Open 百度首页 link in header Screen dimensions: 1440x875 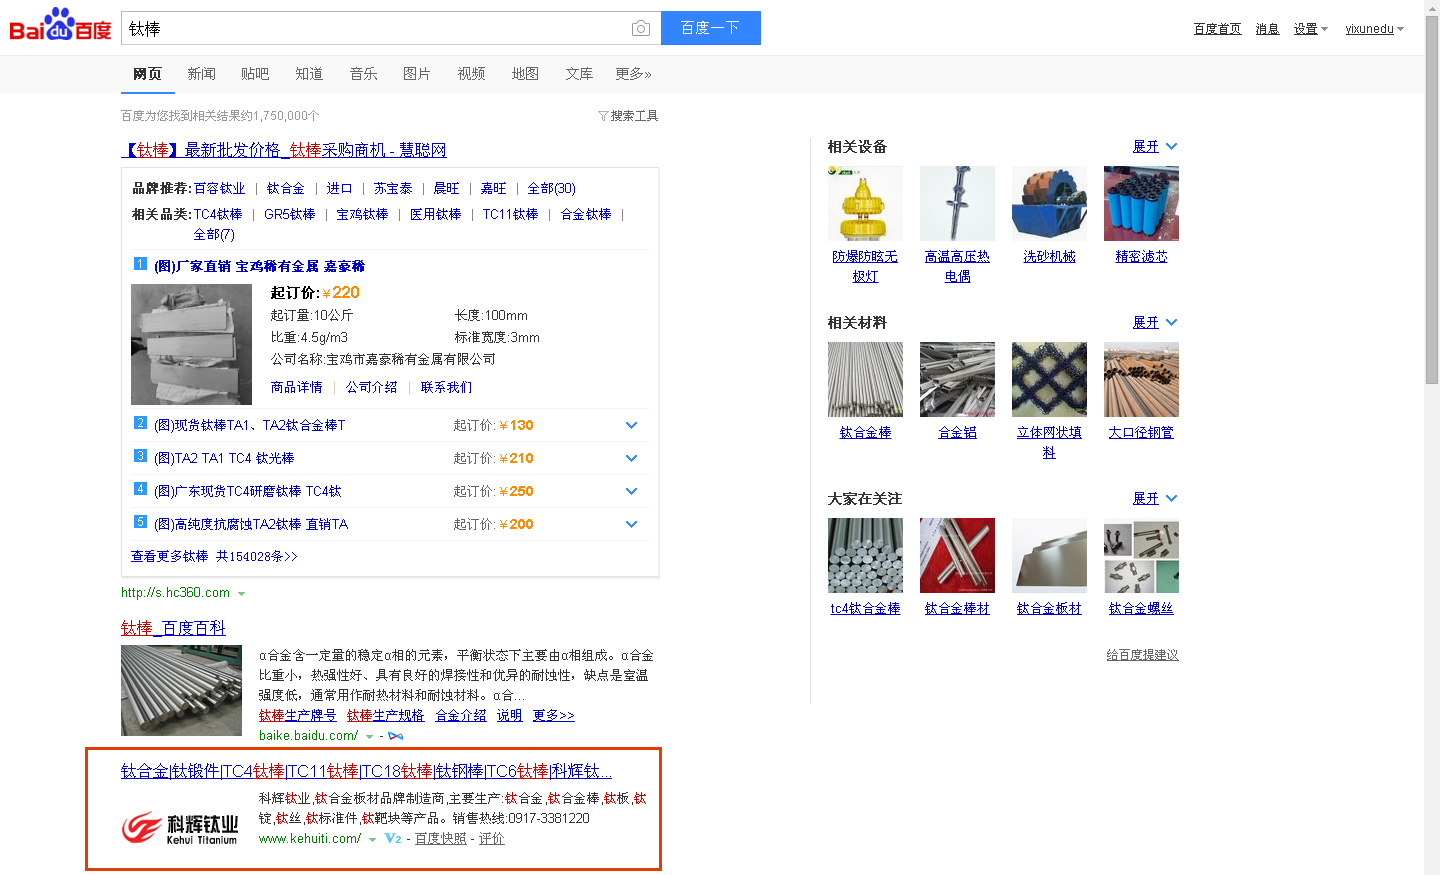pyautogui.click(x=1217, y=29)
